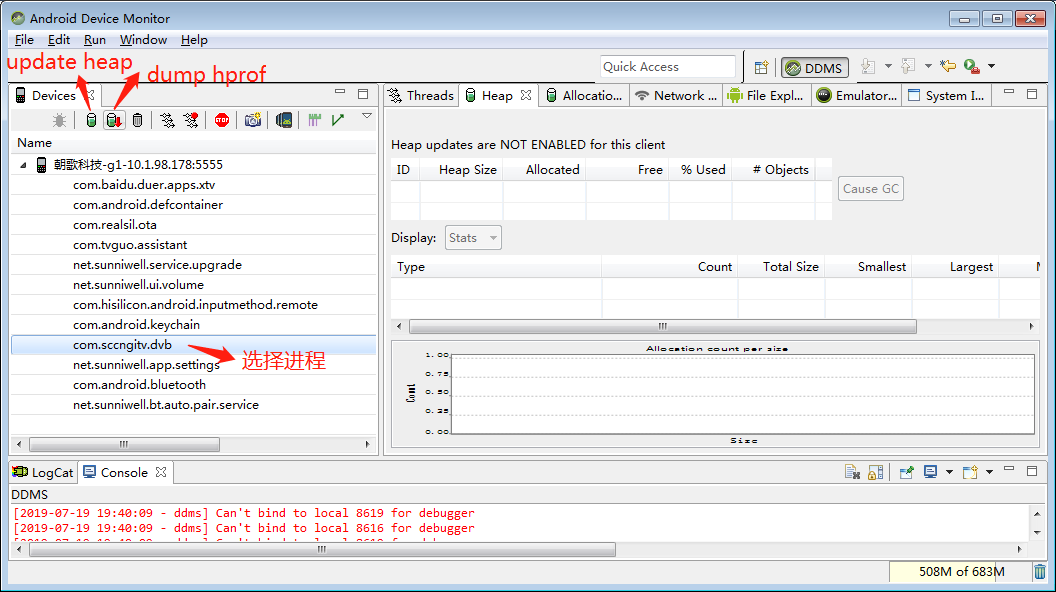Click the Cause GC trash can icon in Devices toolbar
This screenshot has width=1056, height=592.
click(x=137, y=121)
